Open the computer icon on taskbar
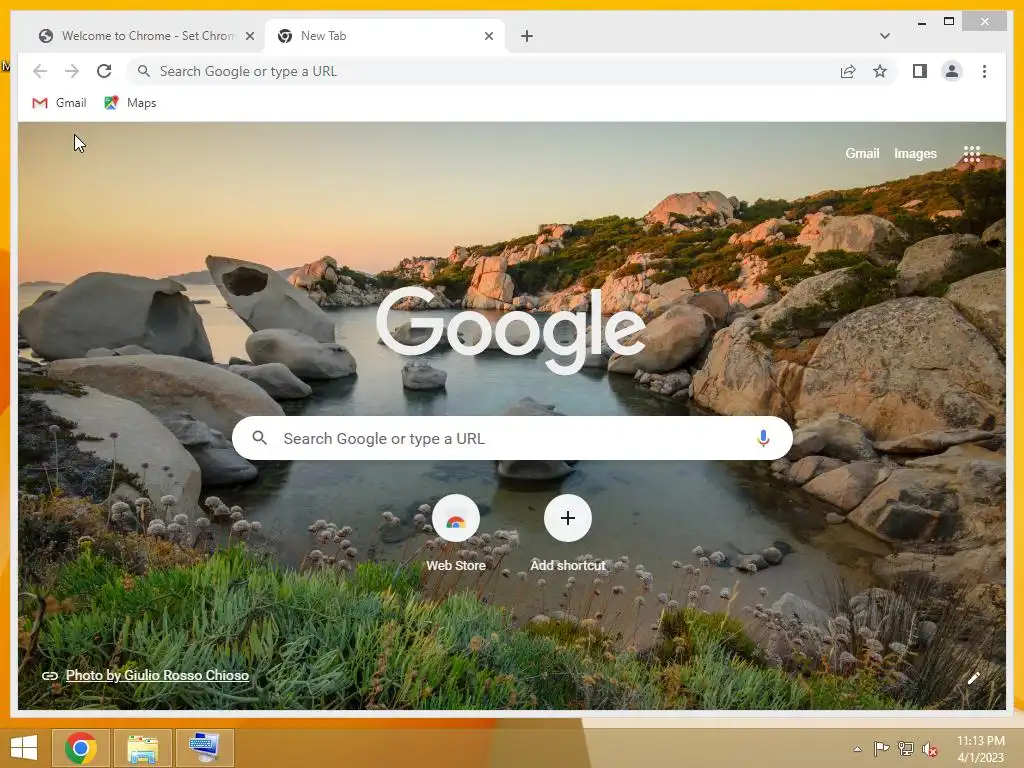Image resolution: width=1024 pixels, height=768 pixels. point(204,748)
